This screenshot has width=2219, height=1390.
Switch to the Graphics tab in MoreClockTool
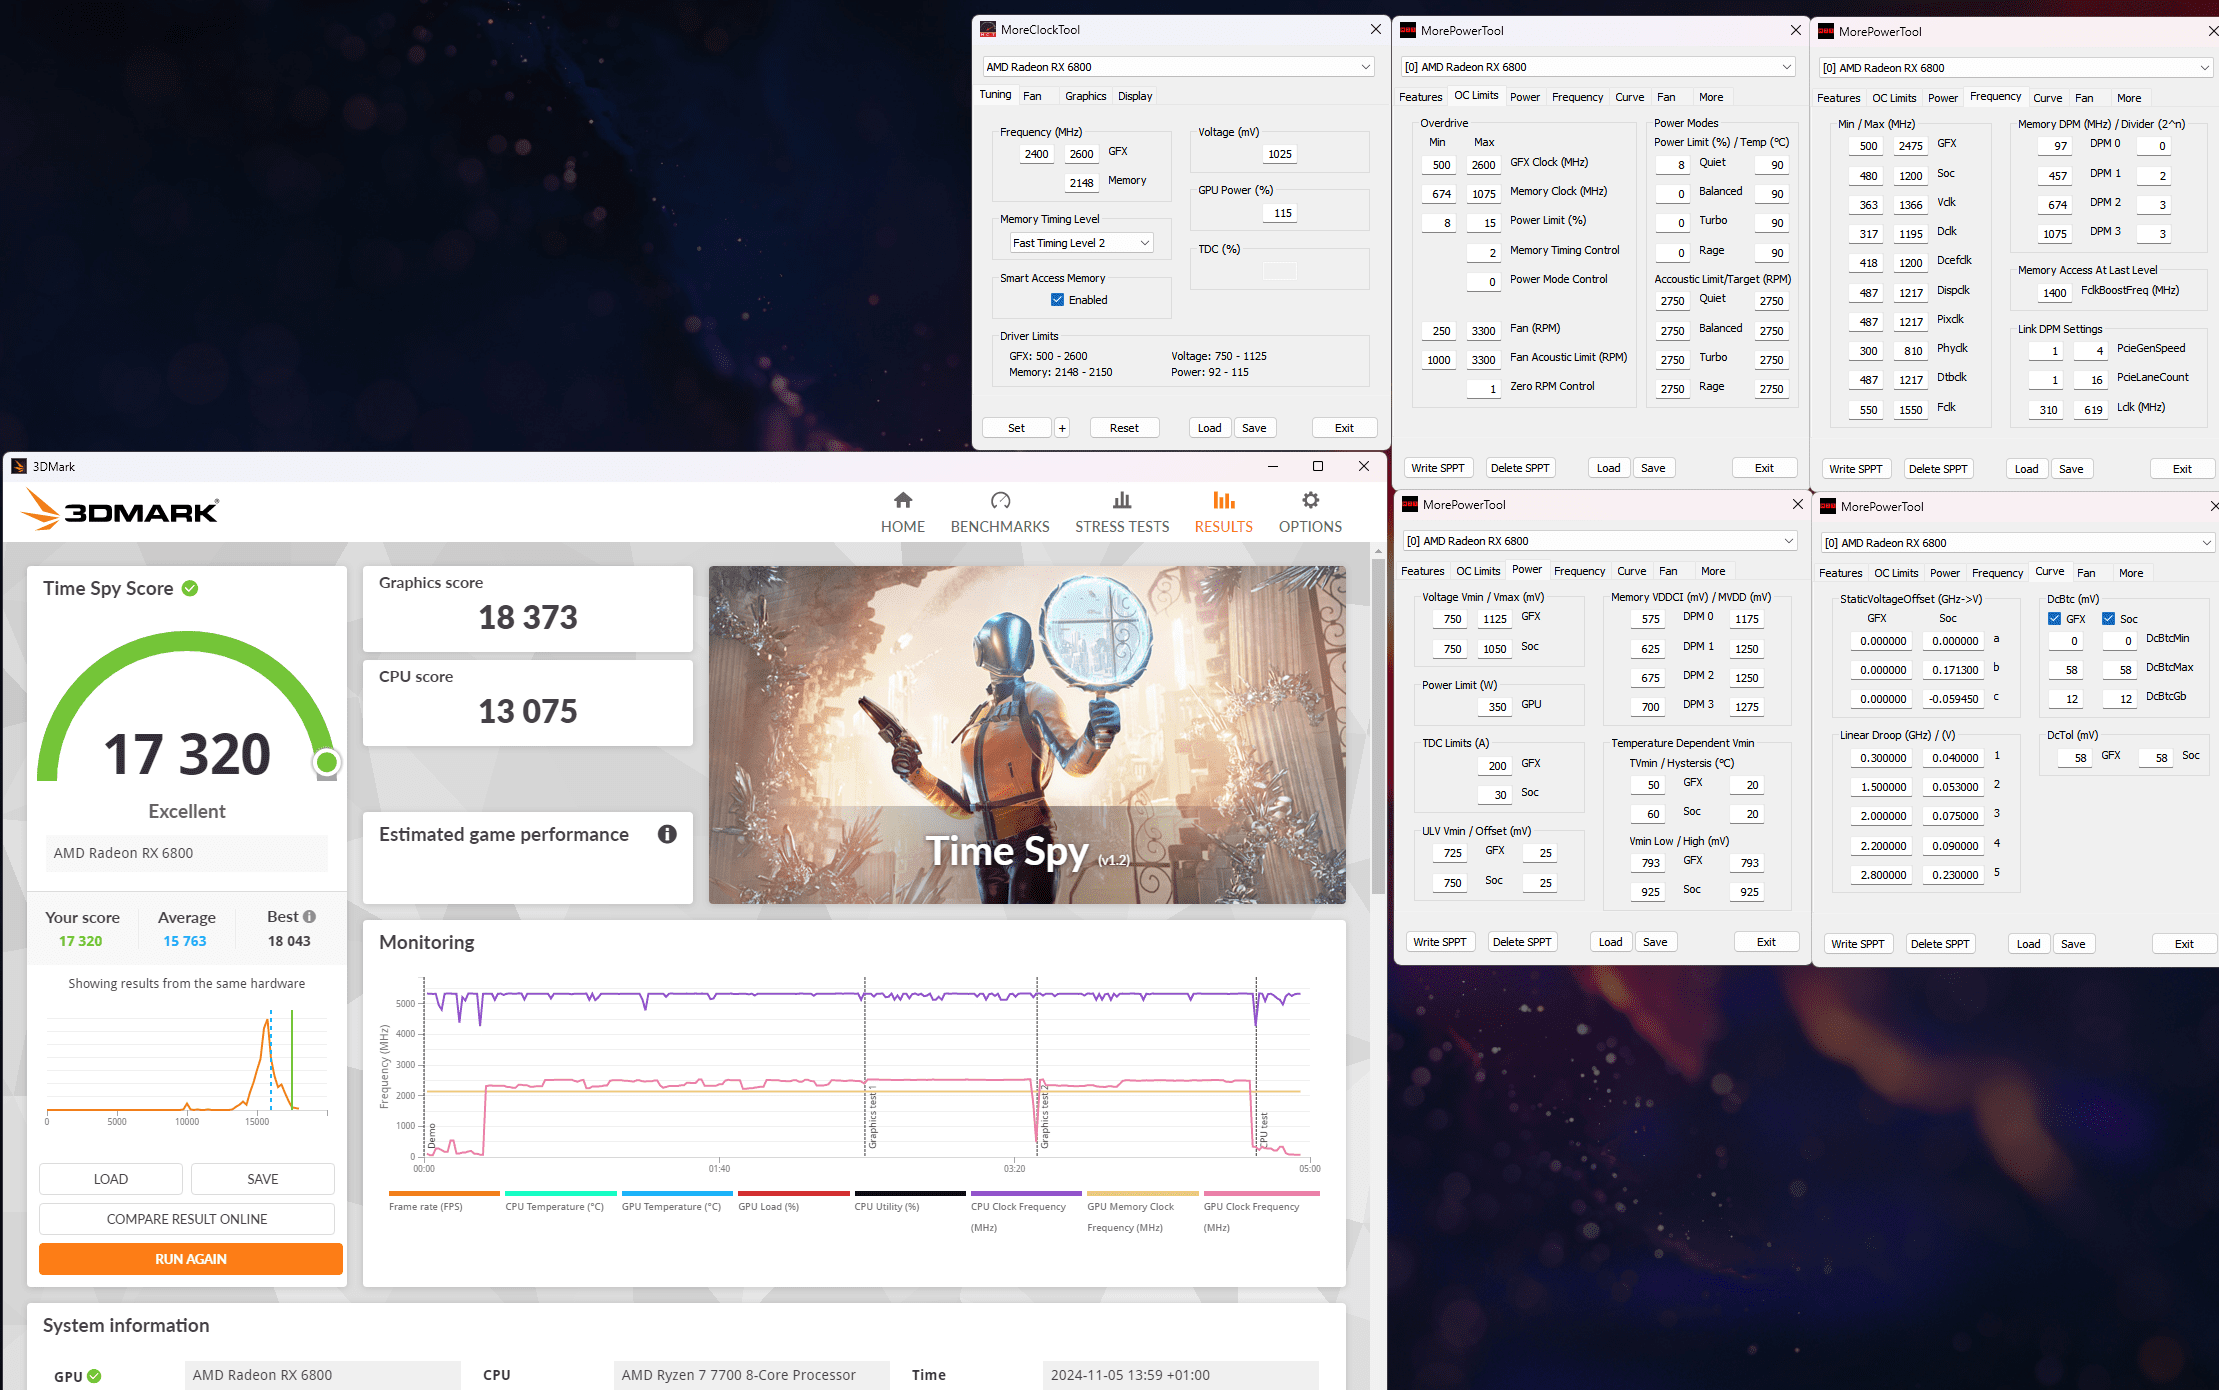pos(1085,96)
